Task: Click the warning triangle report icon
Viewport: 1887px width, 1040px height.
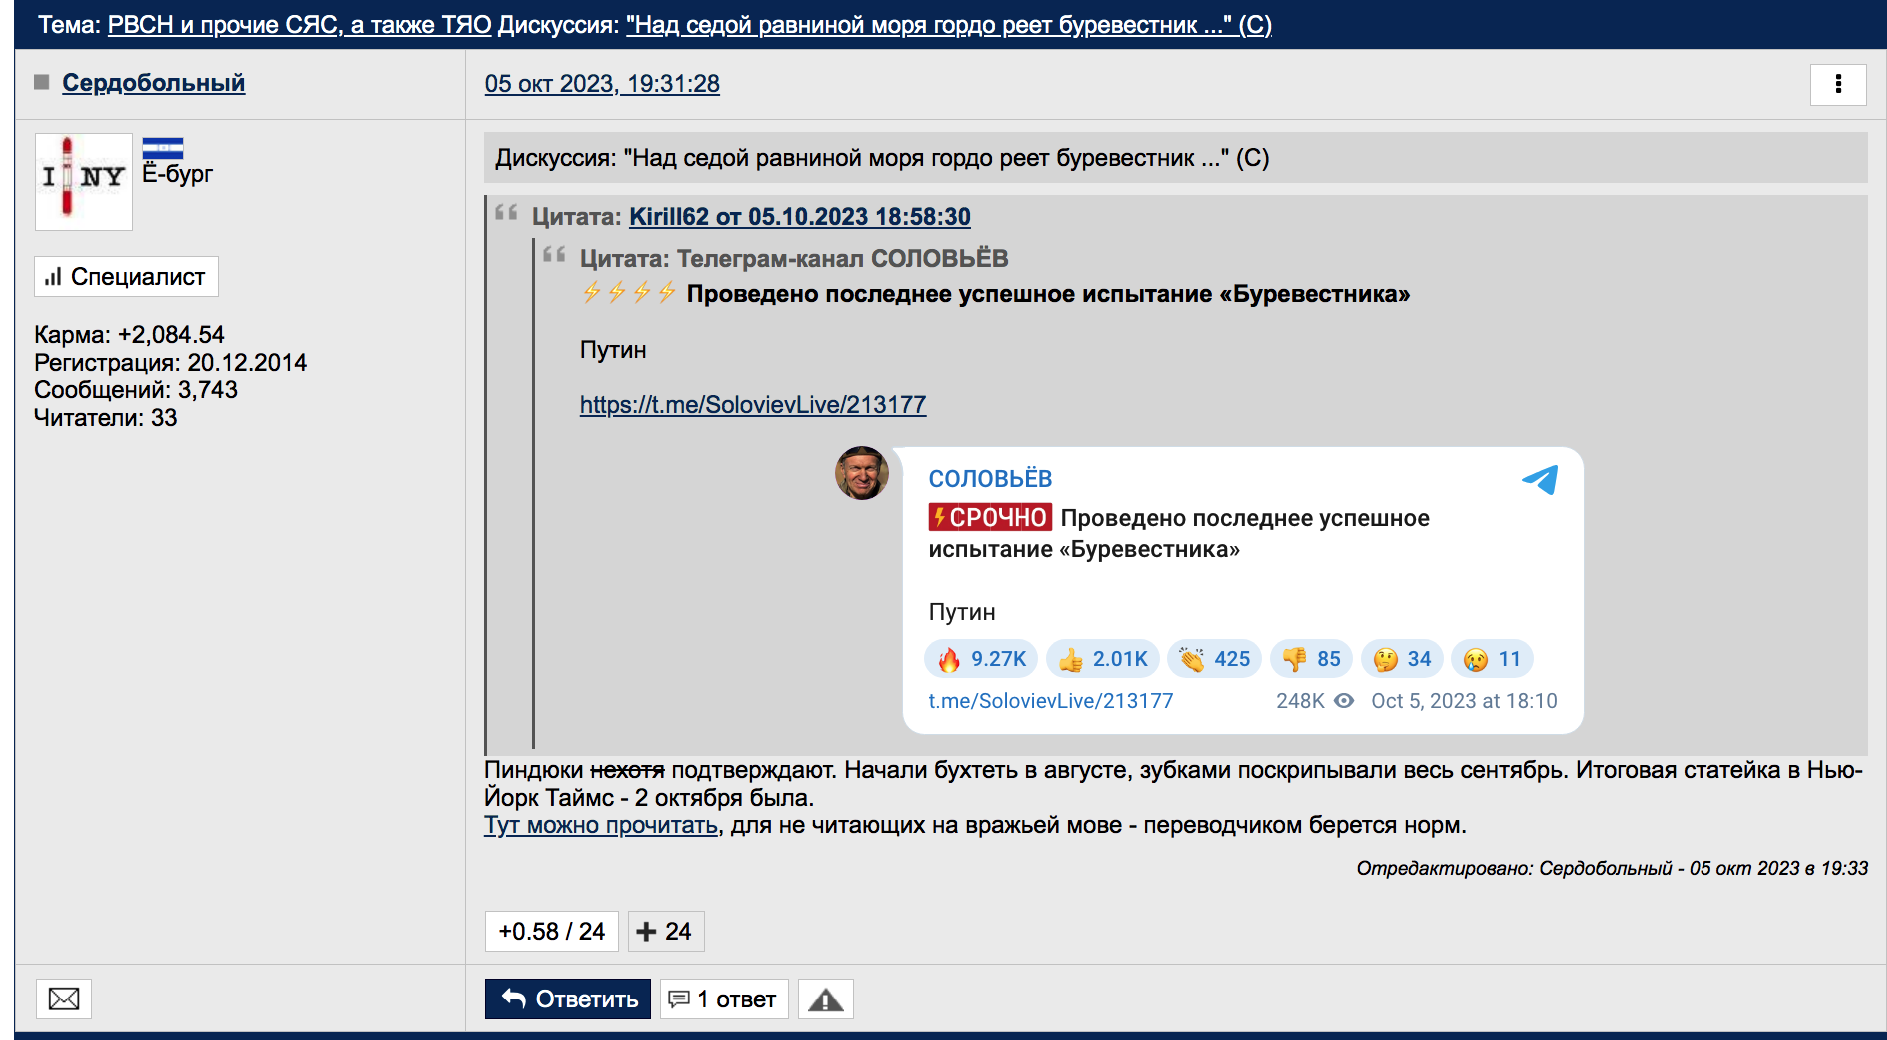Action: [825, 999]
